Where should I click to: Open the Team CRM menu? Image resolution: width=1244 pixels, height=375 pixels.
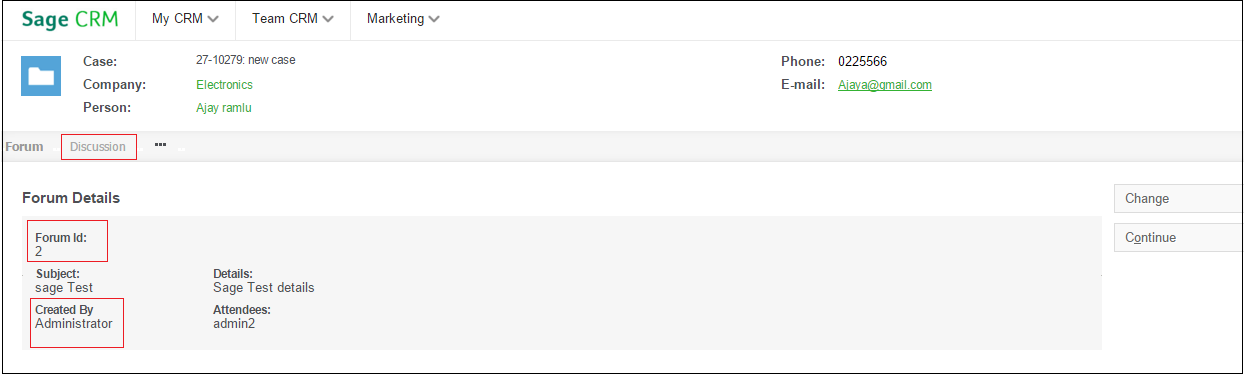coord(293,19)
